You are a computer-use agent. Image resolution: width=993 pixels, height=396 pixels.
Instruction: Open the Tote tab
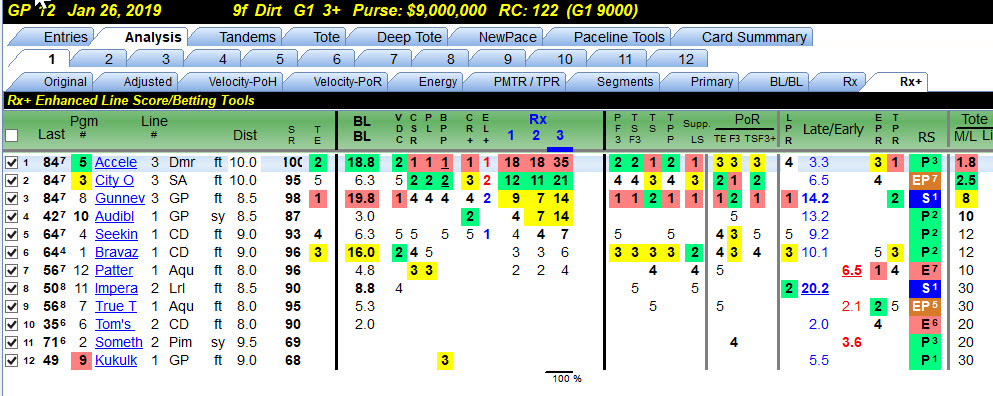[x=326, y=37]
